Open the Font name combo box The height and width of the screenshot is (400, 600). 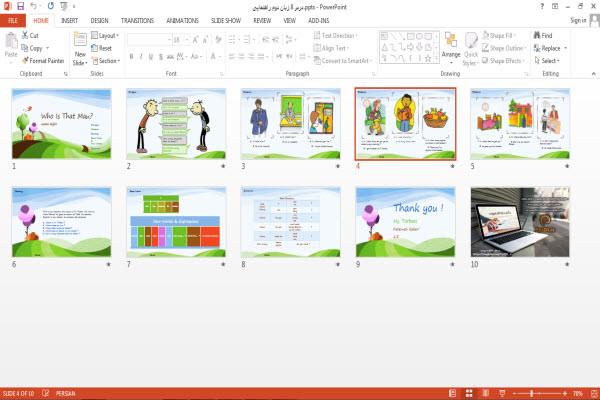coord(149,39)
